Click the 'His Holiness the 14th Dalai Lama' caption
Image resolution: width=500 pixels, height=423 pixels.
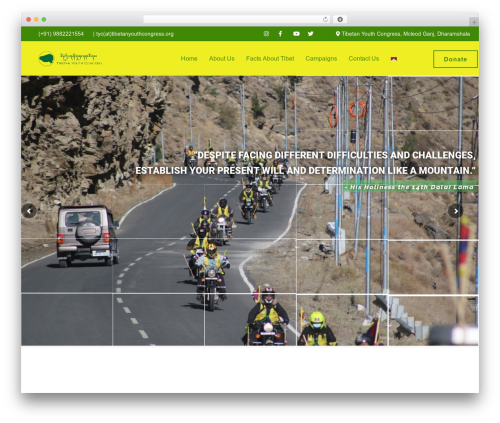pyautogui.click(x=409, y=187)
